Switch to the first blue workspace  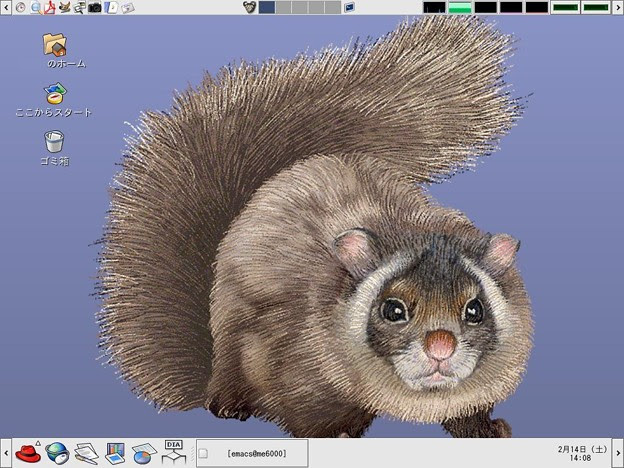click(267, 7)
